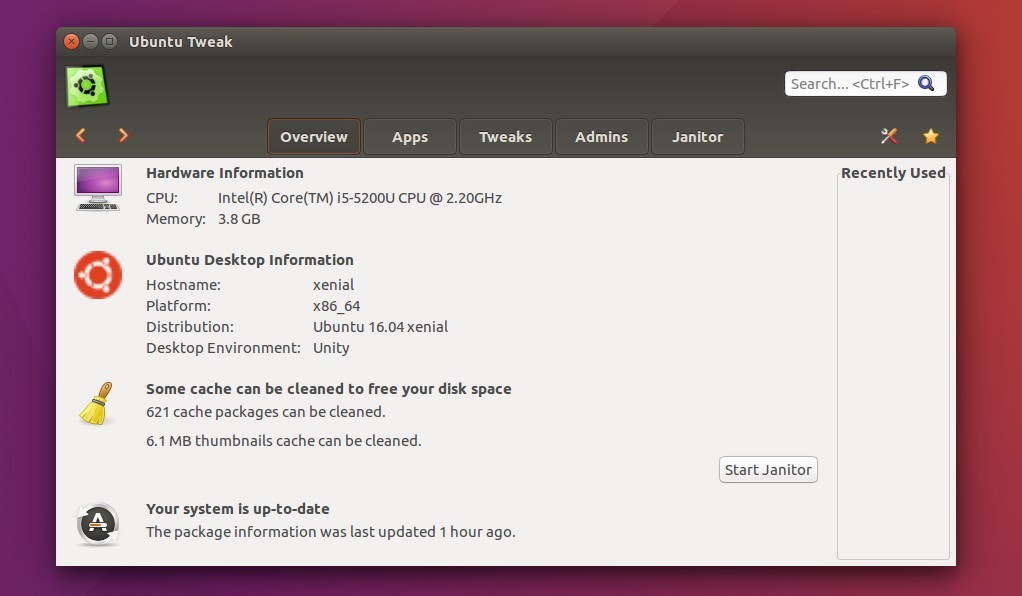Image resolution: width=1022 pixels, height=596 pixels.
Task: Click '6.1 MB thumbnails cache can be cleaned.'
Action: tap(284, 441)
